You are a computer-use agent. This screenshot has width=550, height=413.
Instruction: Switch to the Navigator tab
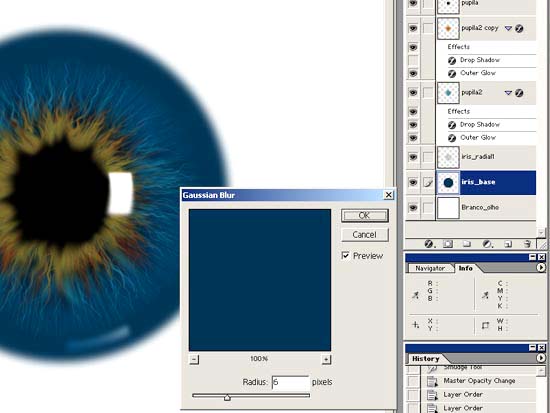point(430,268)
